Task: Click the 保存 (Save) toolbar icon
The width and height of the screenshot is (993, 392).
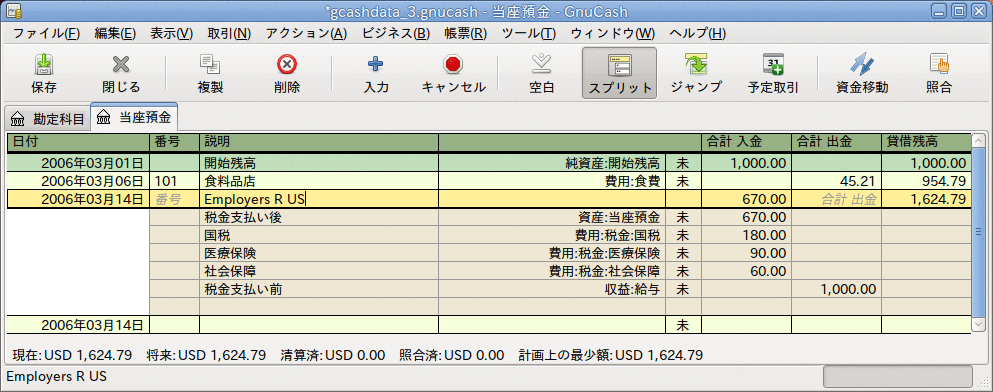Action: tap(43, 64)
